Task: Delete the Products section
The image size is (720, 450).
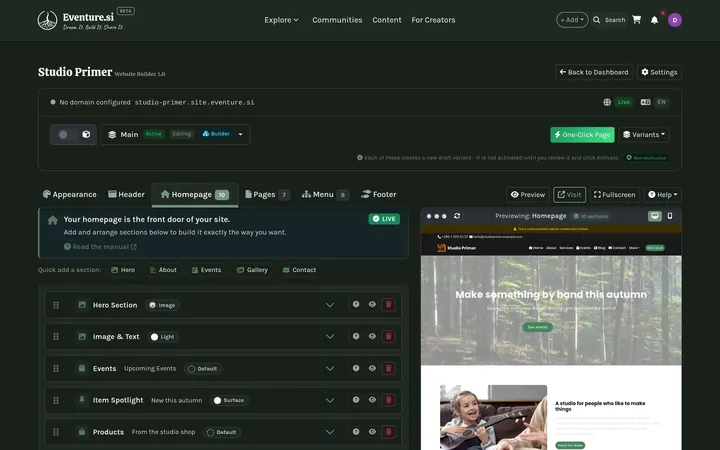Action: pos(388,432)
